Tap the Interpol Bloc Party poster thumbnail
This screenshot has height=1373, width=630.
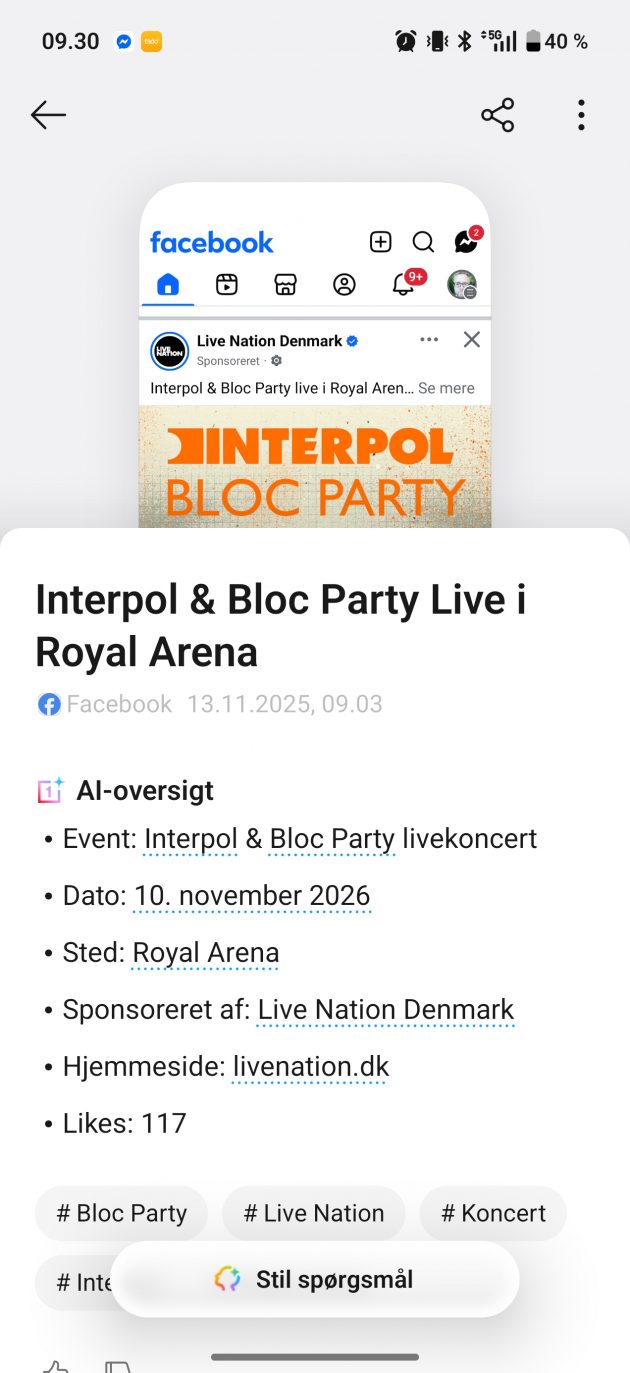click(x=315, y=465)
